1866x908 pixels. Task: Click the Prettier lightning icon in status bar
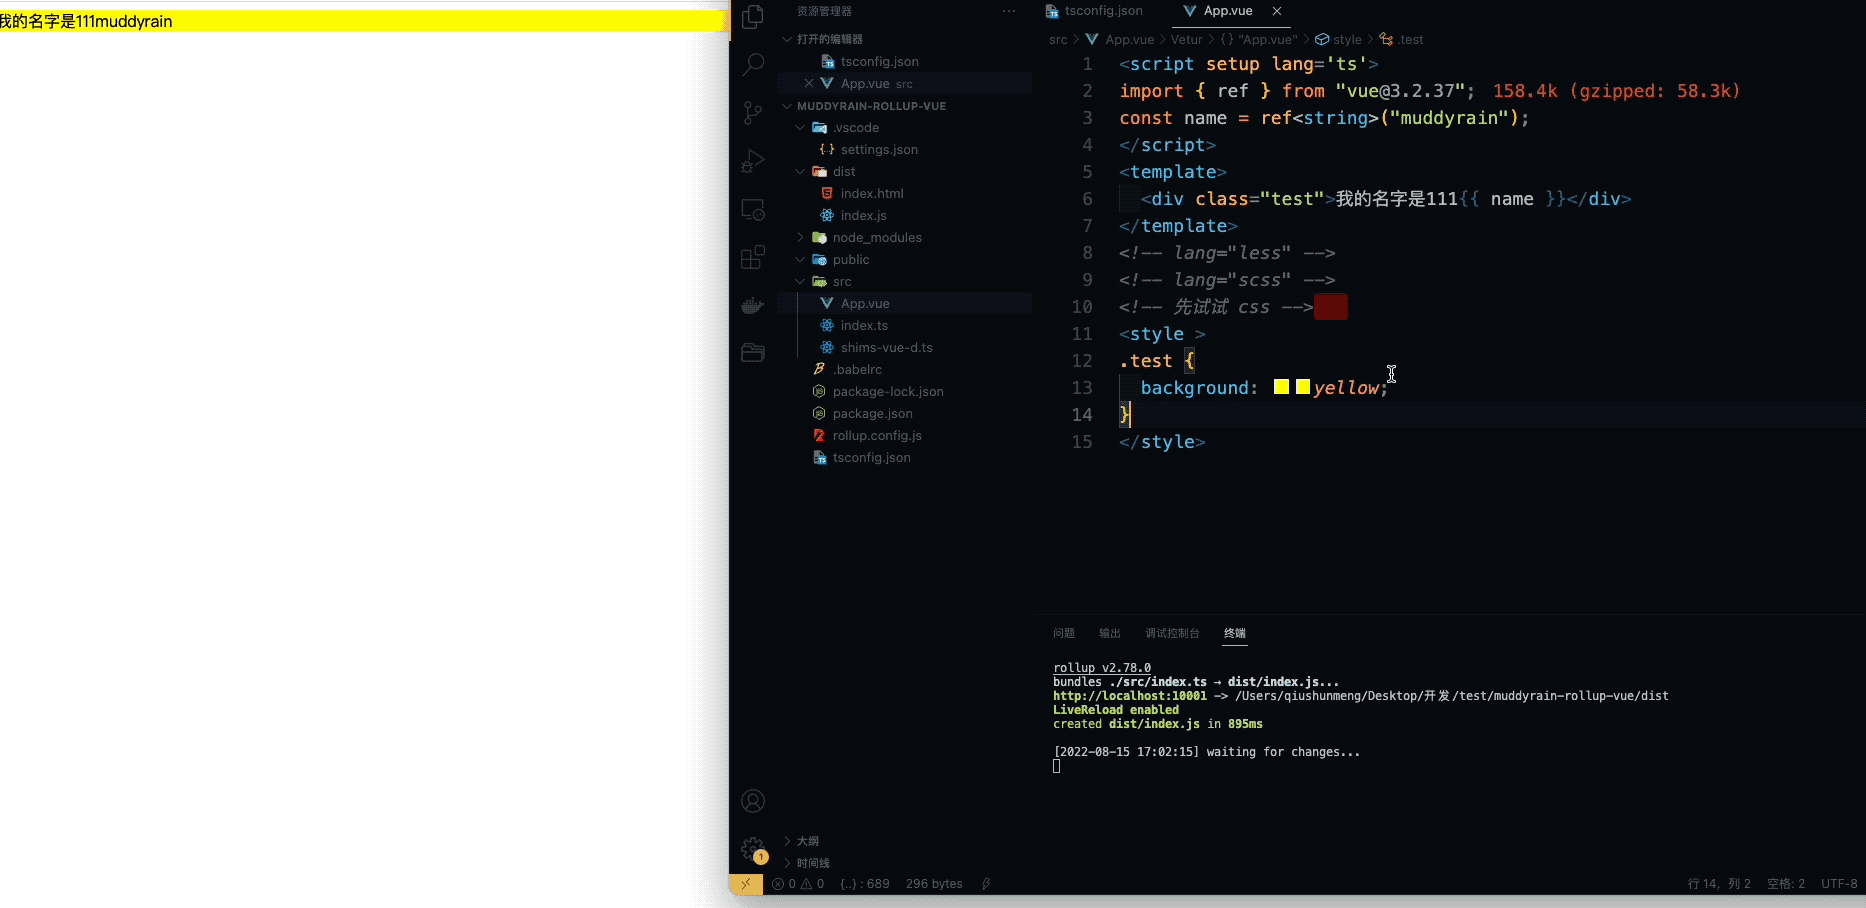985,884
